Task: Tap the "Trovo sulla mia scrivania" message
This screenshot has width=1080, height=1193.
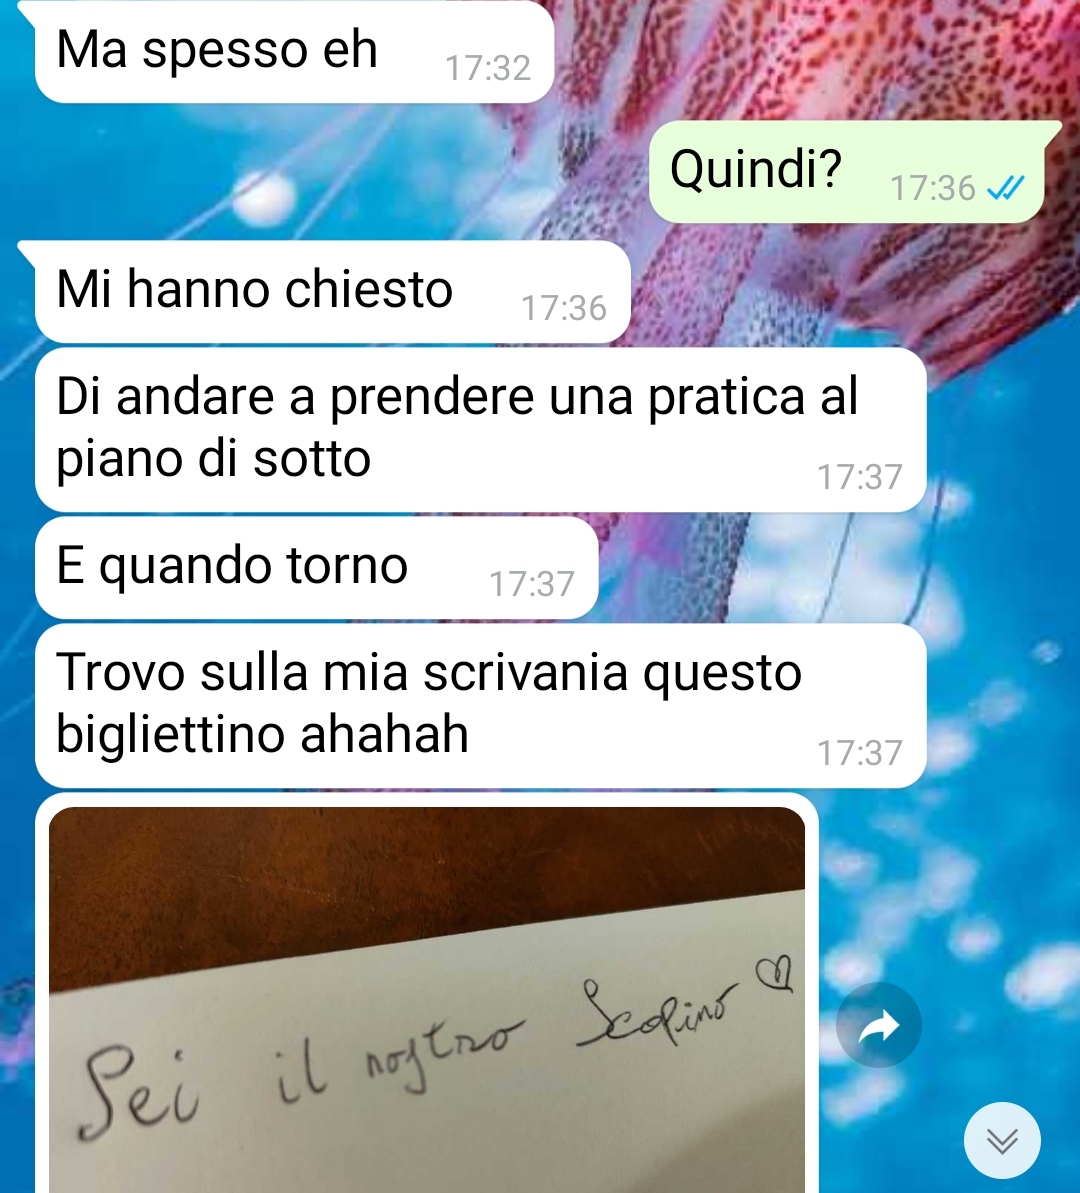Action: [480, 705]
